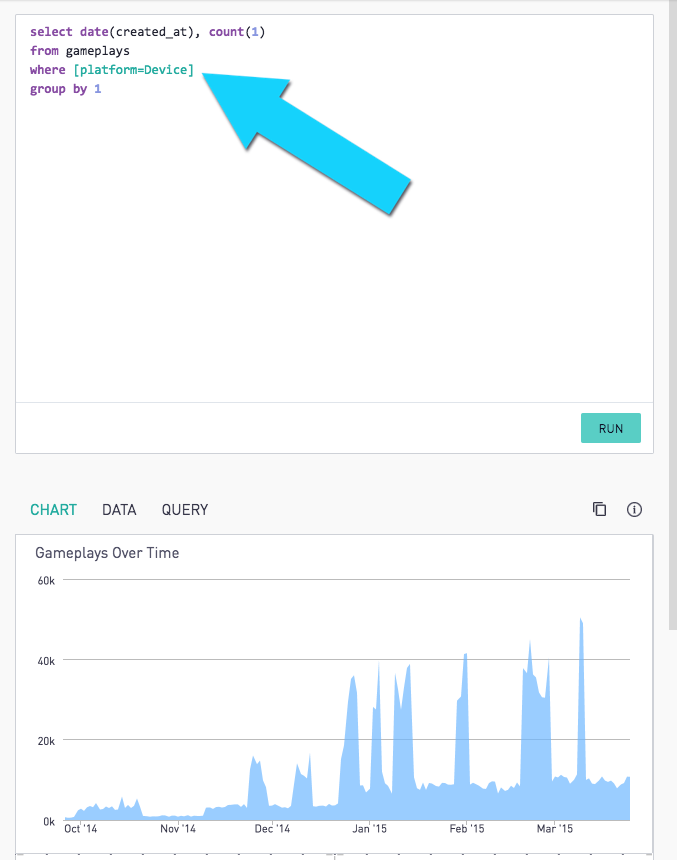The image size is (677, 860).
Task: Click the [platform=Device] filter in query
Action: (134, 70)
